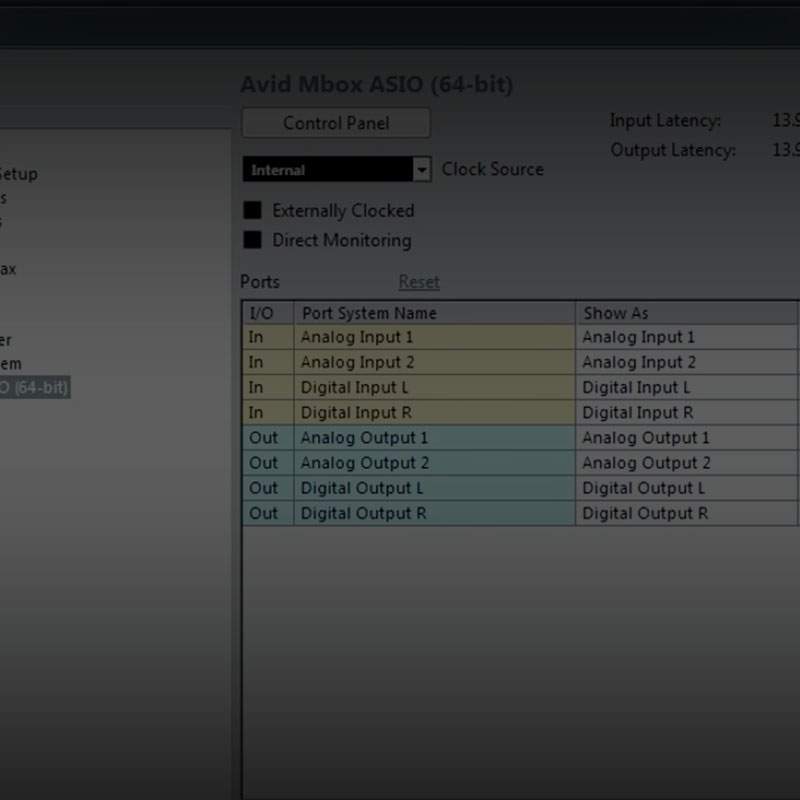Click the Show As column header
Screen dimensions: 800x800
pos(687,313)
